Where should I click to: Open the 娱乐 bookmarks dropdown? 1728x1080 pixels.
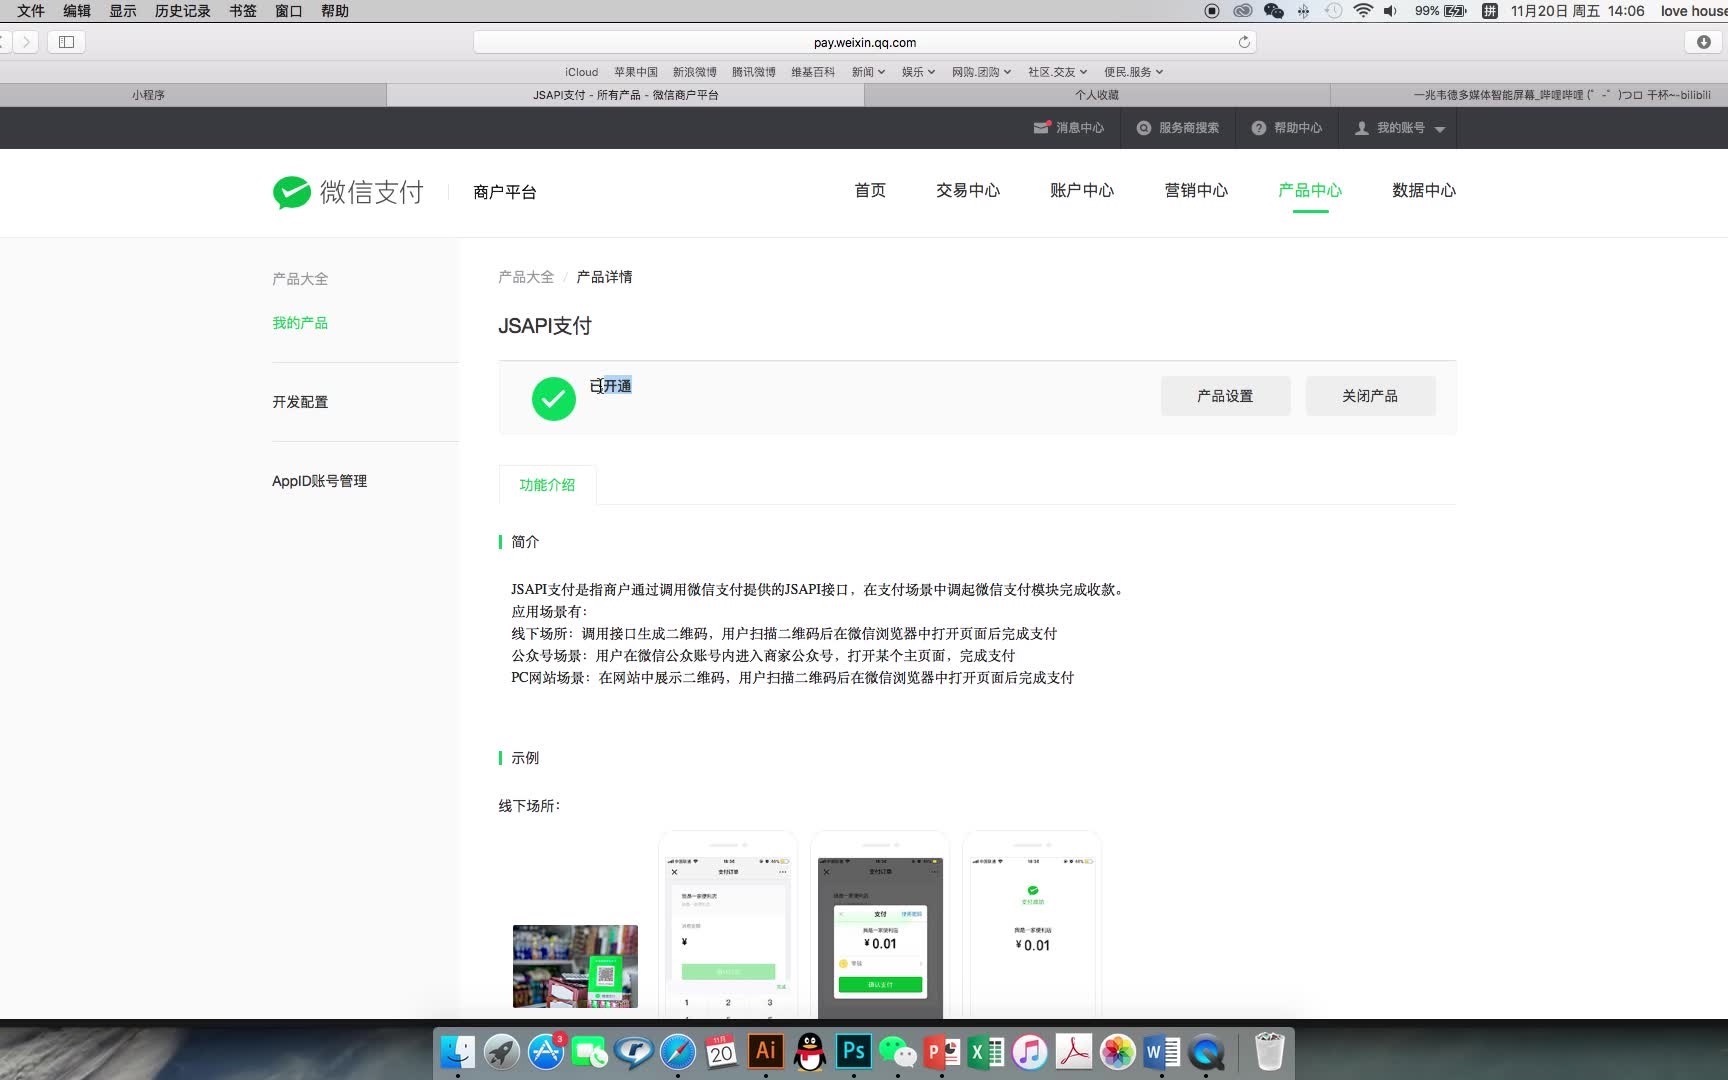tap(916, 71)
